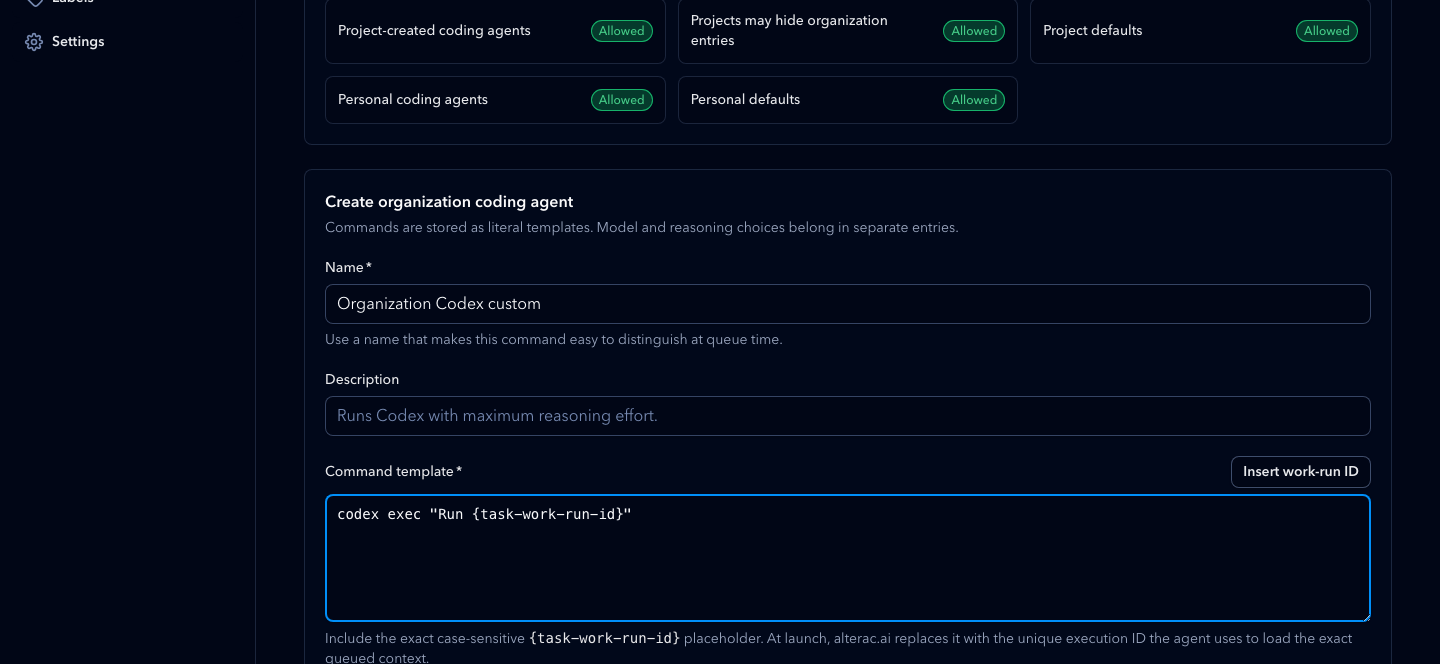Click the {task-work-run-id} placeholder in help text

click(x=605, y=638)
